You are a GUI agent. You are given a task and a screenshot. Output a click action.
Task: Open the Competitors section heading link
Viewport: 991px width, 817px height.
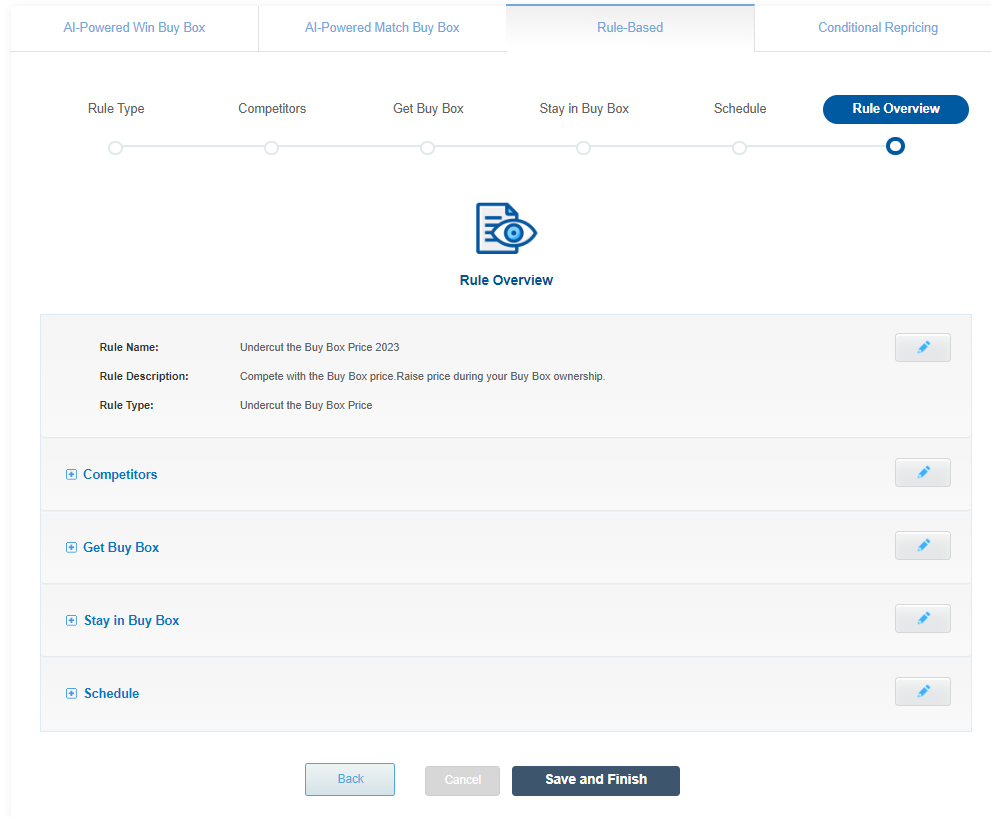click(120, 475)
